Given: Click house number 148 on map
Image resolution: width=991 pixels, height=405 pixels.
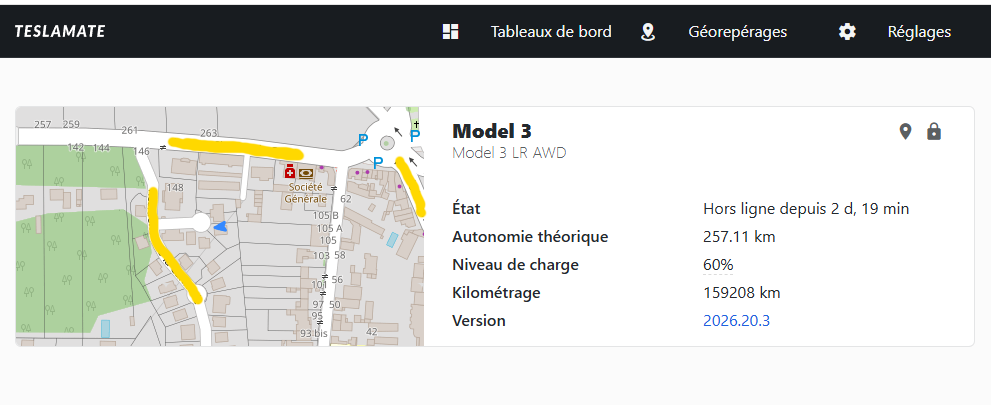Looking at the screenshot, I should [x=175, y=188].
